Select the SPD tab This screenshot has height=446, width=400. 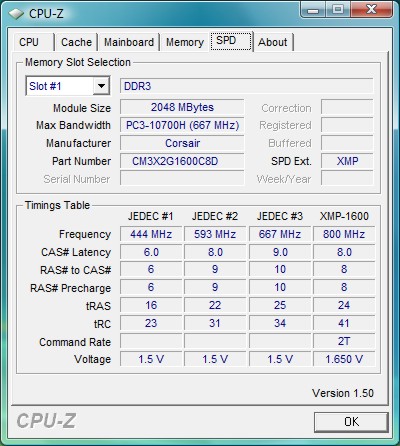[x=231, y=41]
